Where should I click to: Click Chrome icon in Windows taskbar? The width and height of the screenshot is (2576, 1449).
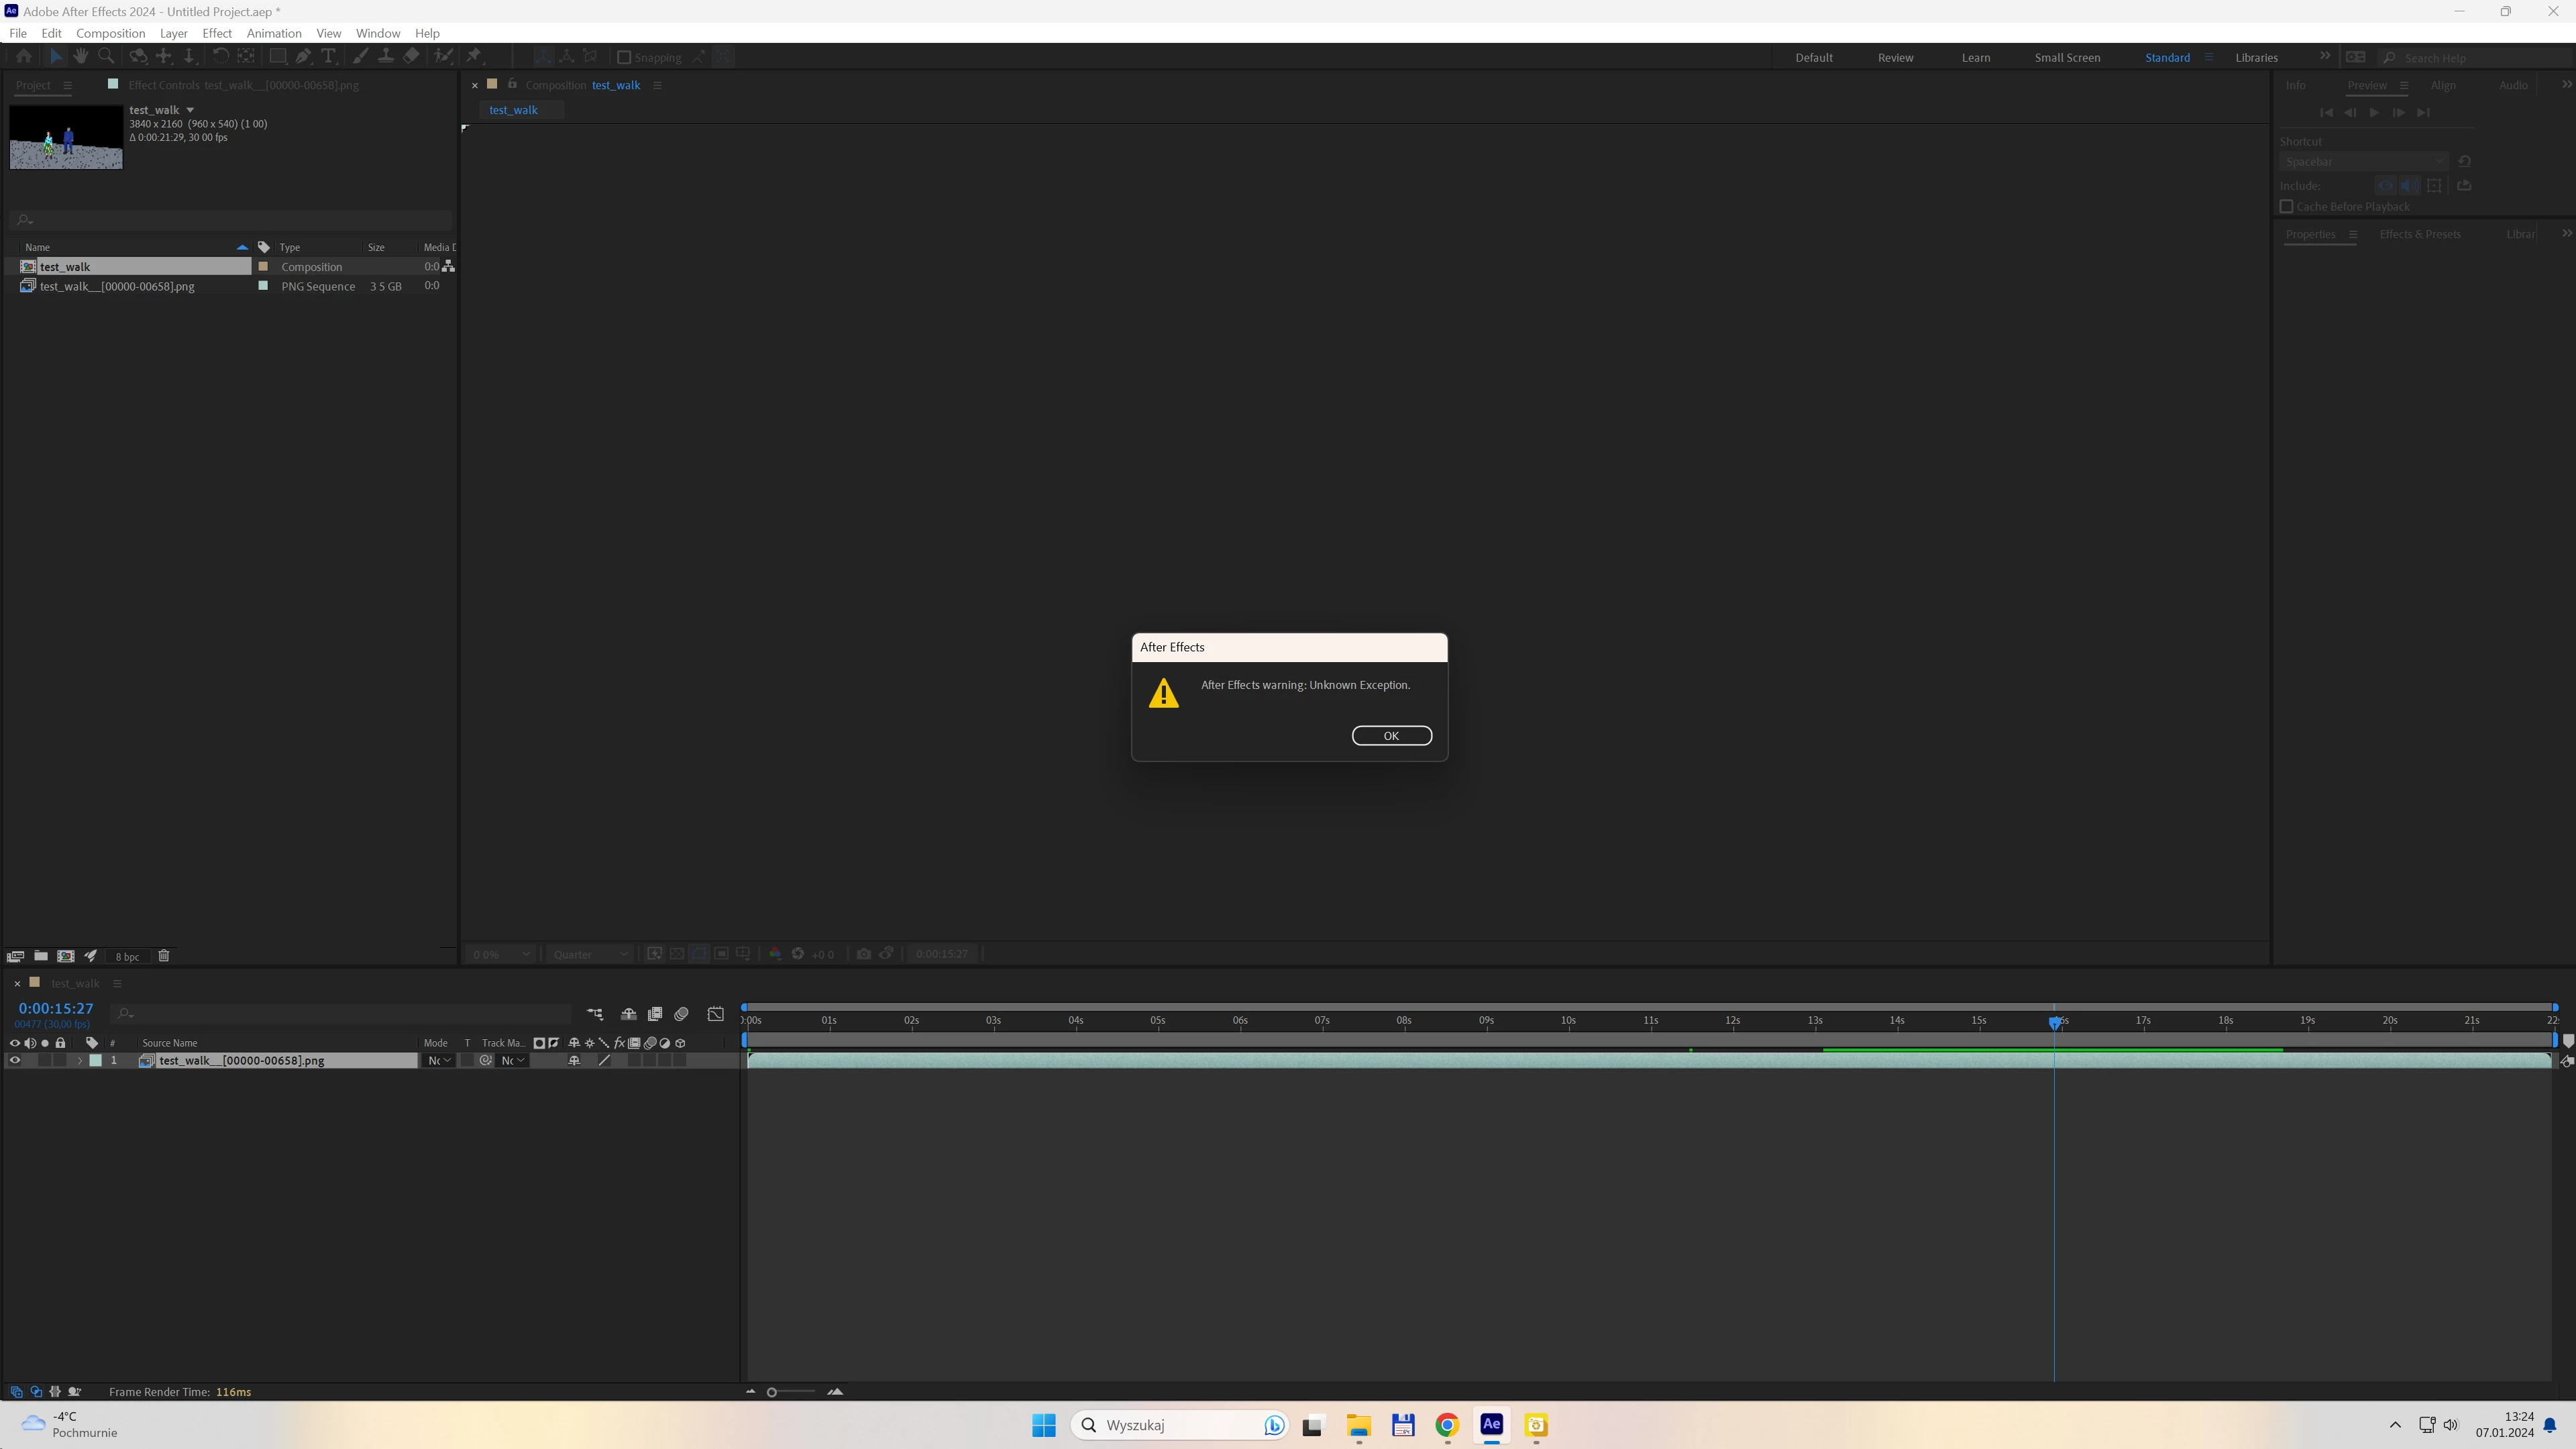click(1447, 1425)
